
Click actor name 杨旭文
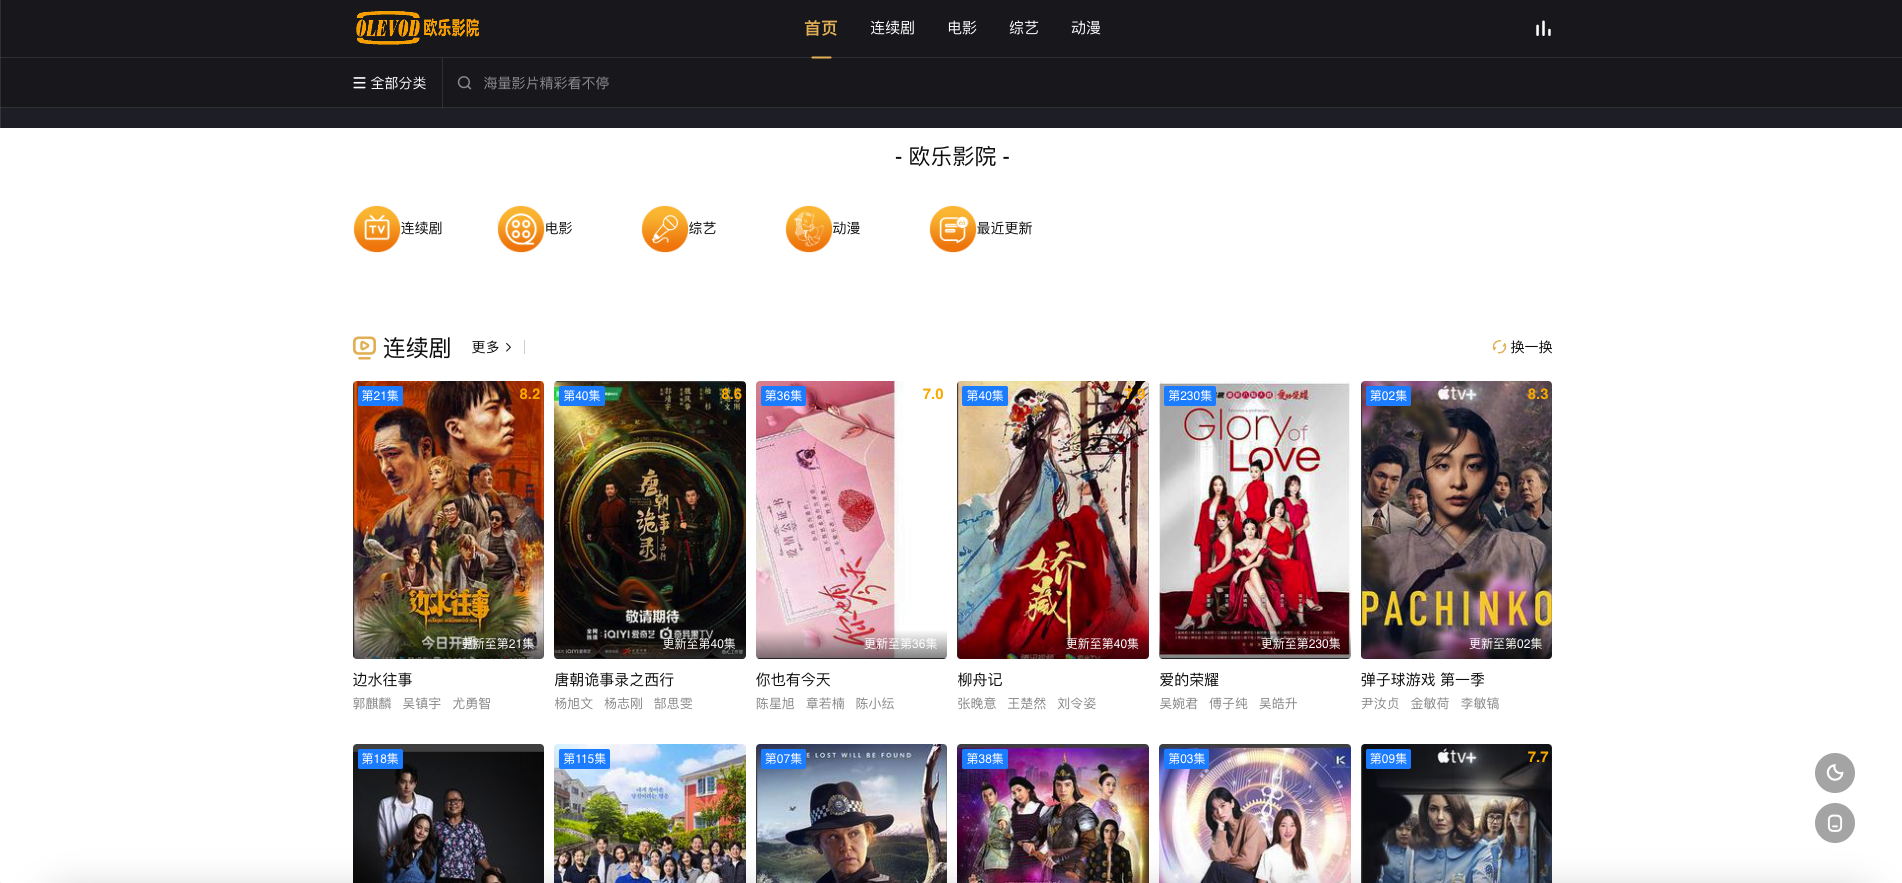point(574,704)
